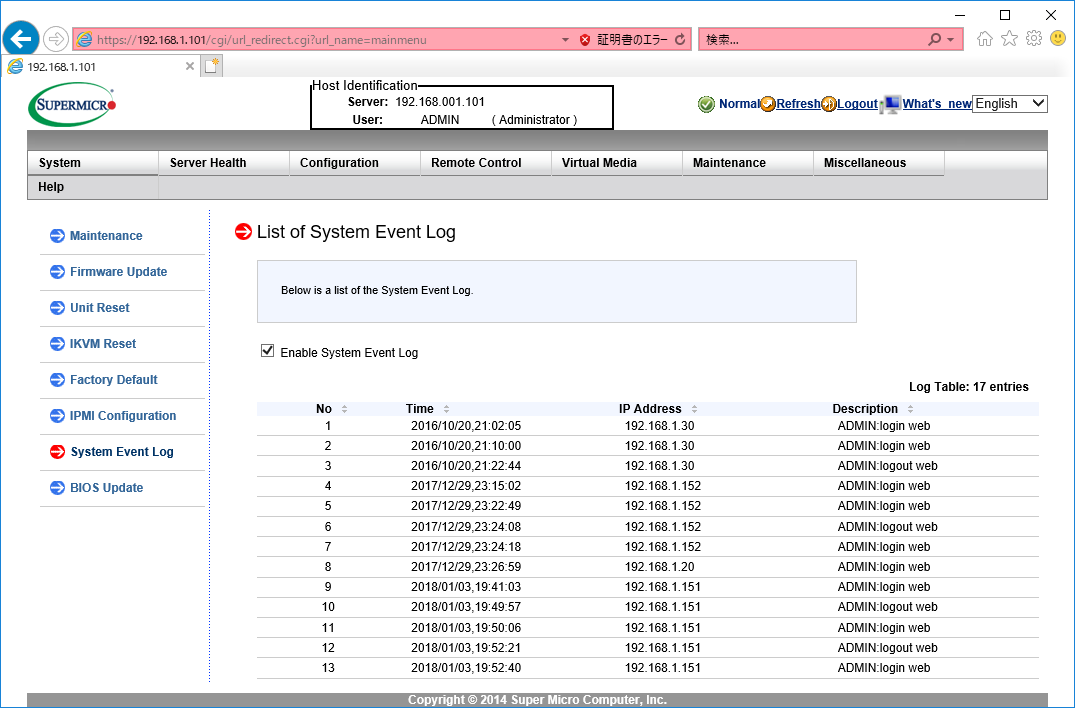Screen dimensions: 1075x708
Task: Open Factory Default sidebar link
Action: (114, 380)
